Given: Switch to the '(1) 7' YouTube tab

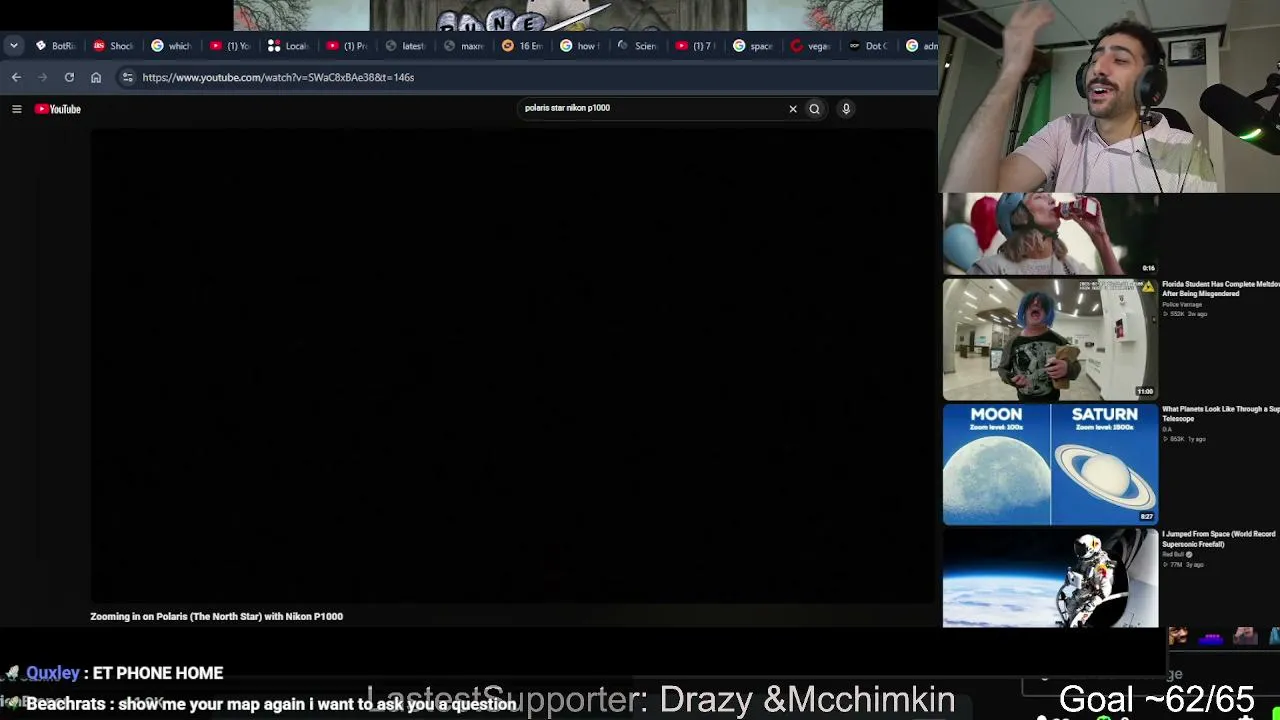Looking at the screenshot, I should click(696, 46).
